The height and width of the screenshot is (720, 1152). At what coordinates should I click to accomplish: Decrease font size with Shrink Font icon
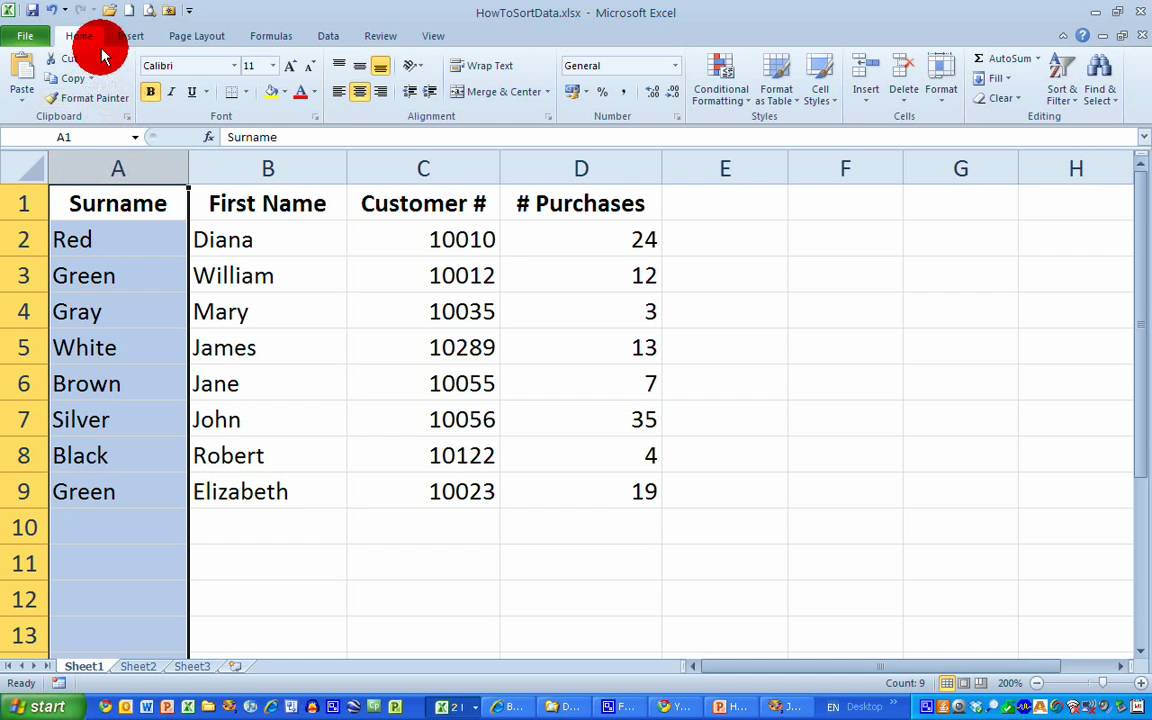(x=310, y=66)
